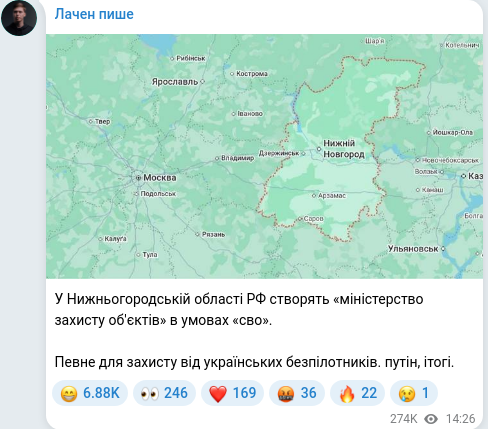The height and width of the screenshot is (429, 488).
Task: Click the Твер label on the map
Action: pos(102,122)
